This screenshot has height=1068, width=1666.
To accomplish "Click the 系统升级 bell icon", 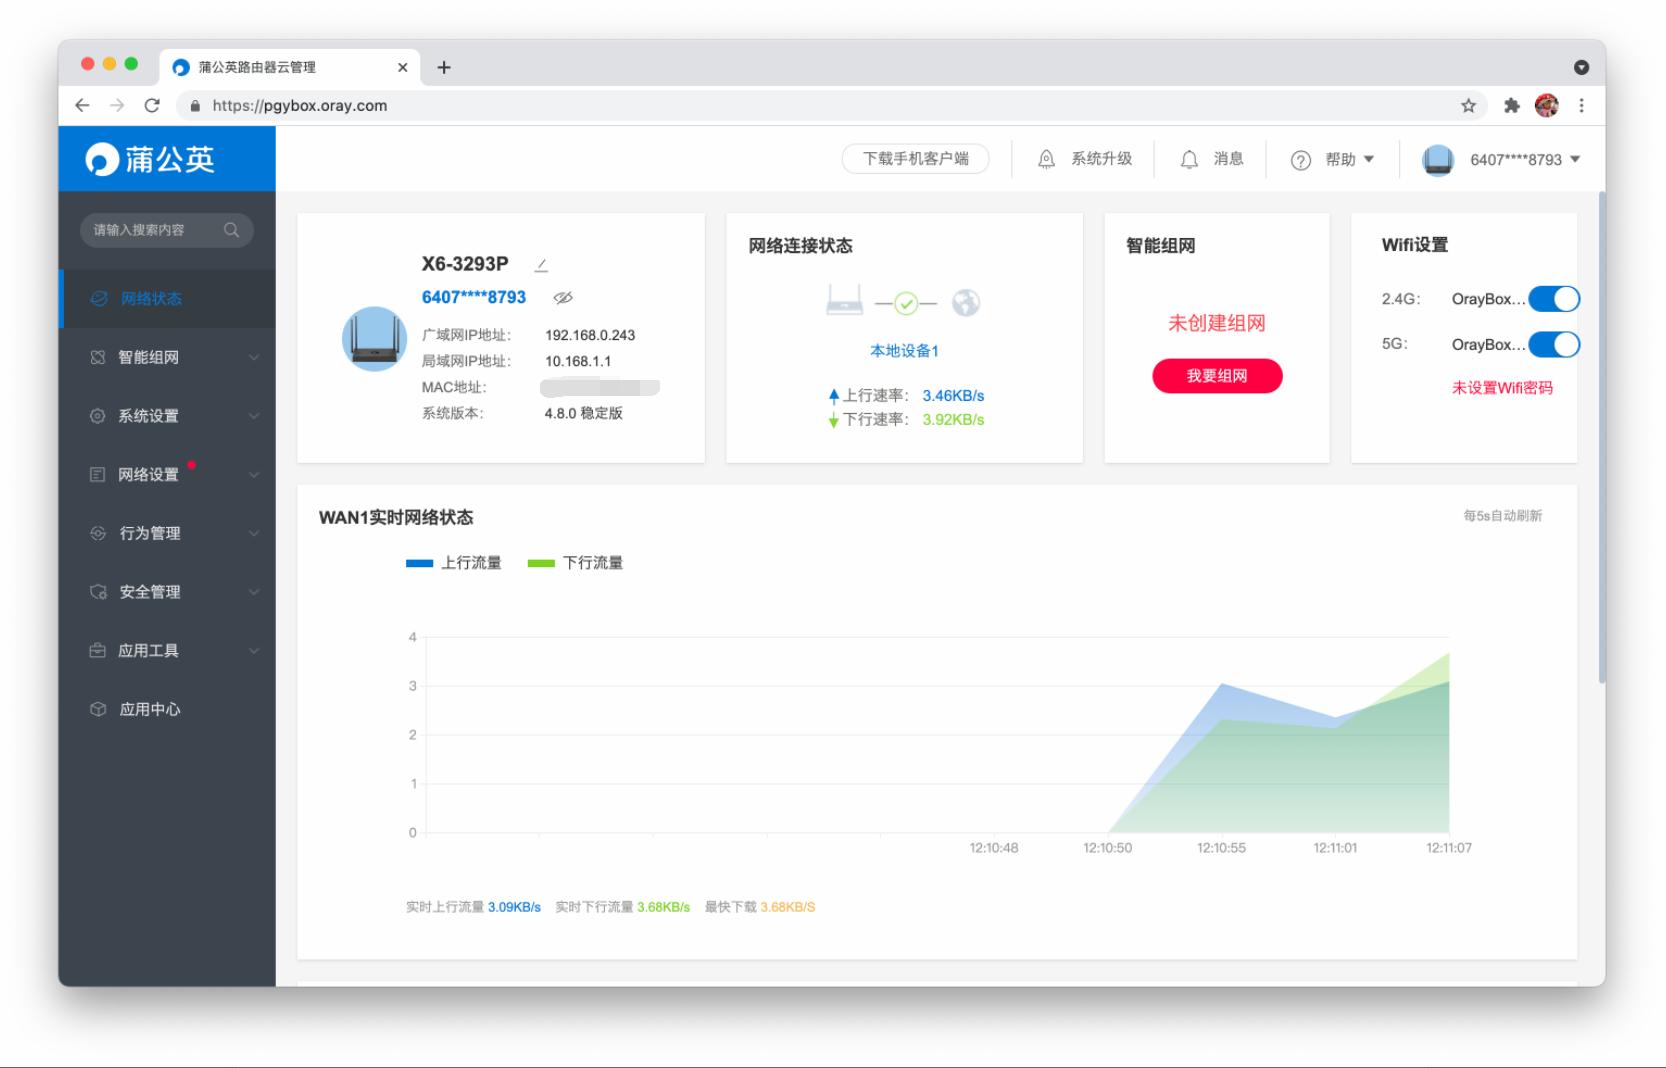I will click(x=1047, y=159).
